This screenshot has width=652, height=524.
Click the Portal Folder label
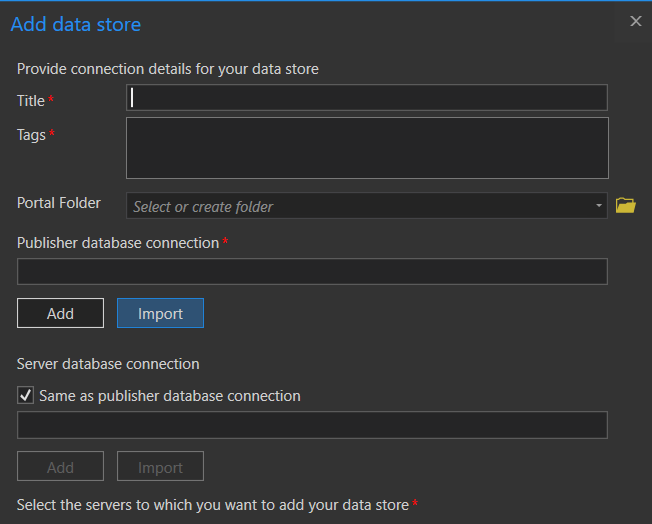pos(59,203)
